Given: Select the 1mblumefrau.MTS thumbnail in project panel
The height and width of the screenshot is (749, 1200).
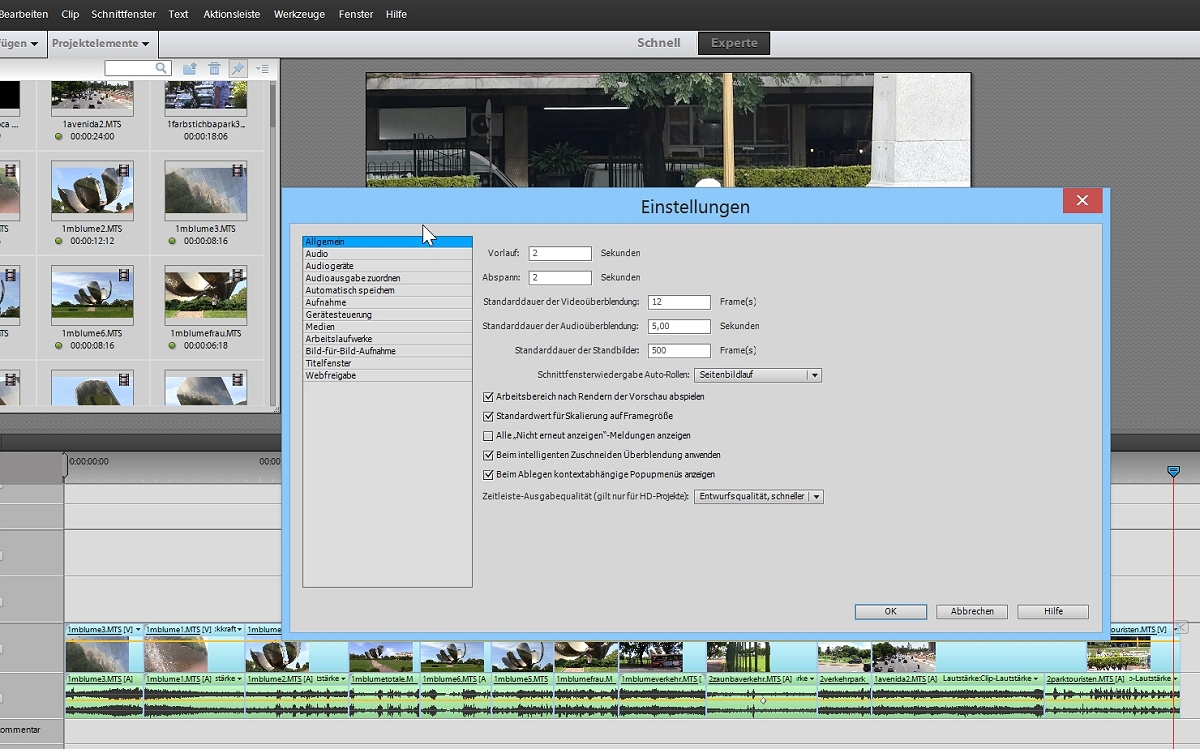Looking at the screenshot, I should tap(206, 295).
